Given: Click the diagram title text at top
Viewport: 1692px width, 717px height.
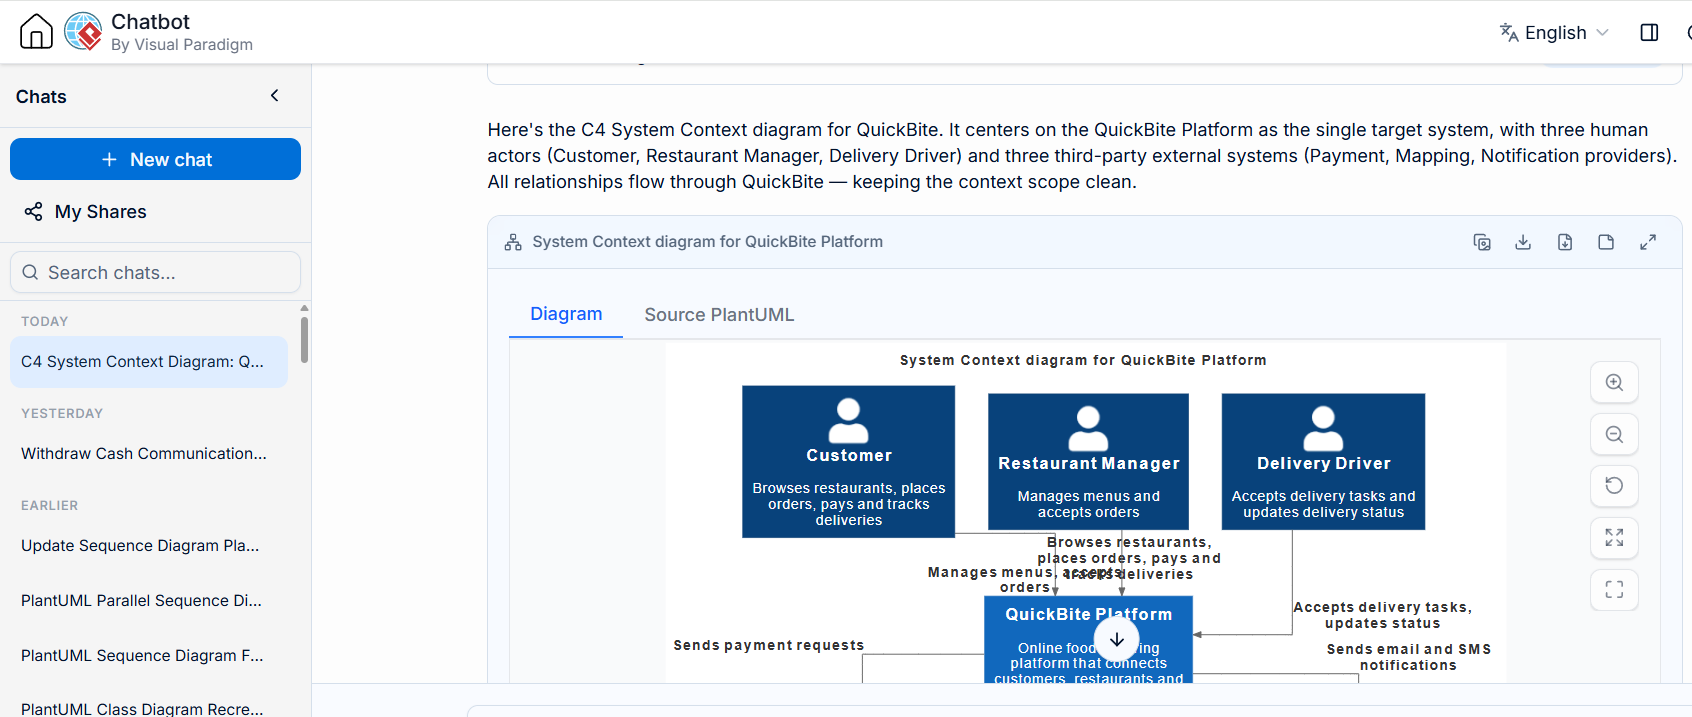Looking at the screenshot, I should (x=1083, y=360).
